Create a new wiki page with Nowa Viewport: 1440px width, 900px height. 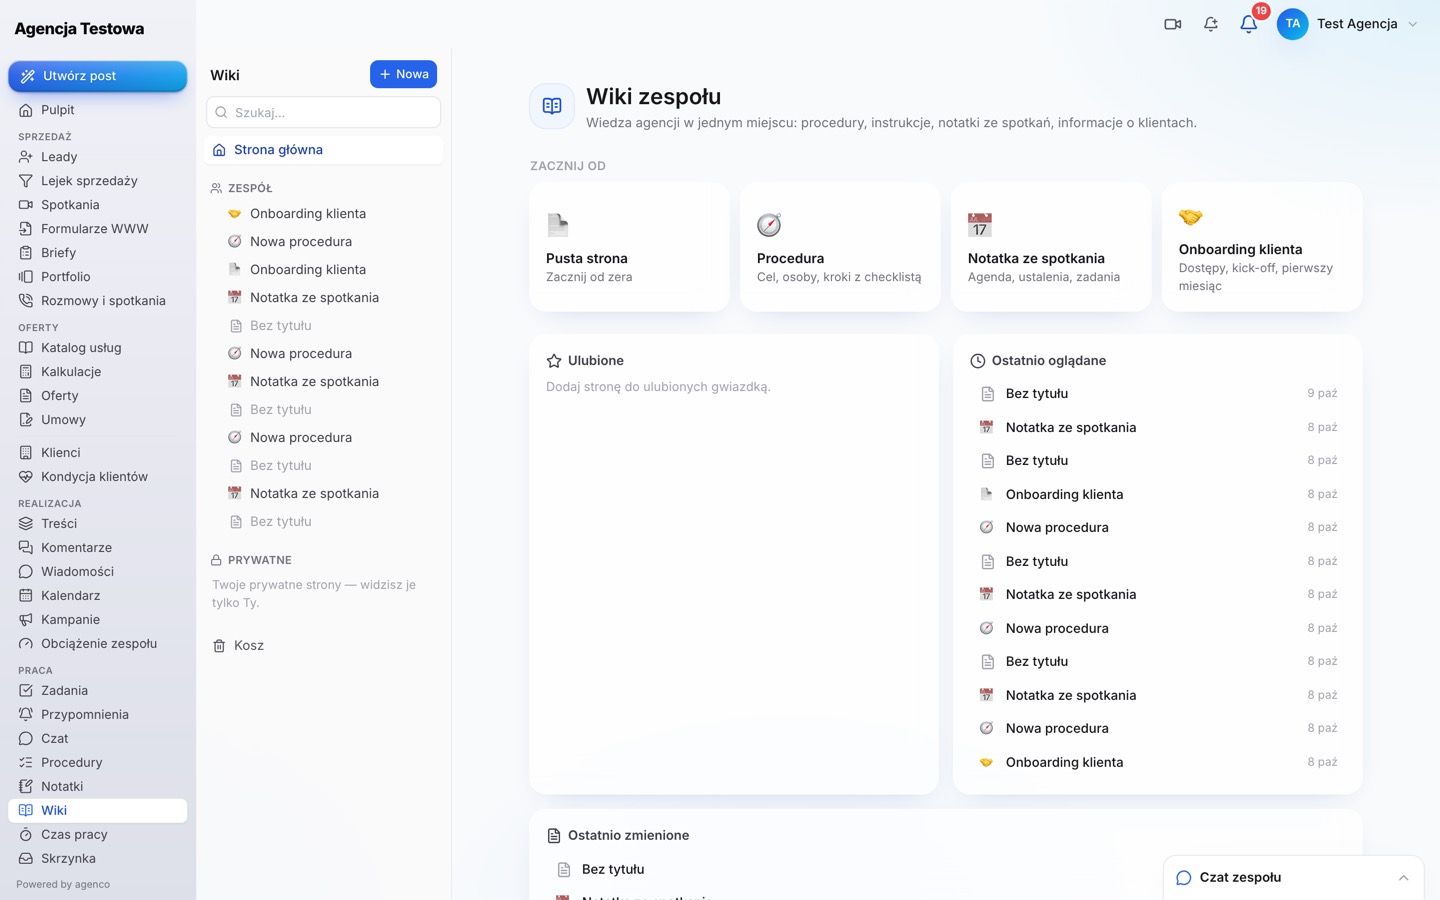pos(403,74)
